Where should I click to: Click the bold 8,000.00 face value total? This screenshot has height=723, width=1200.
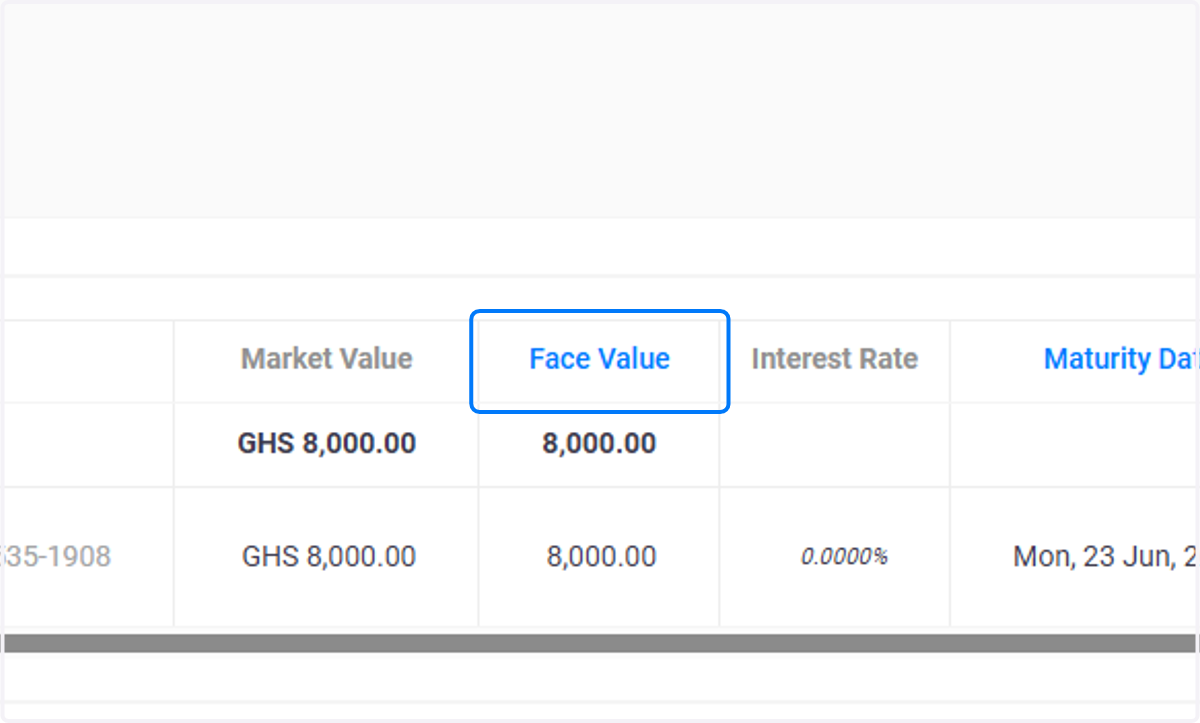[600, 443]
